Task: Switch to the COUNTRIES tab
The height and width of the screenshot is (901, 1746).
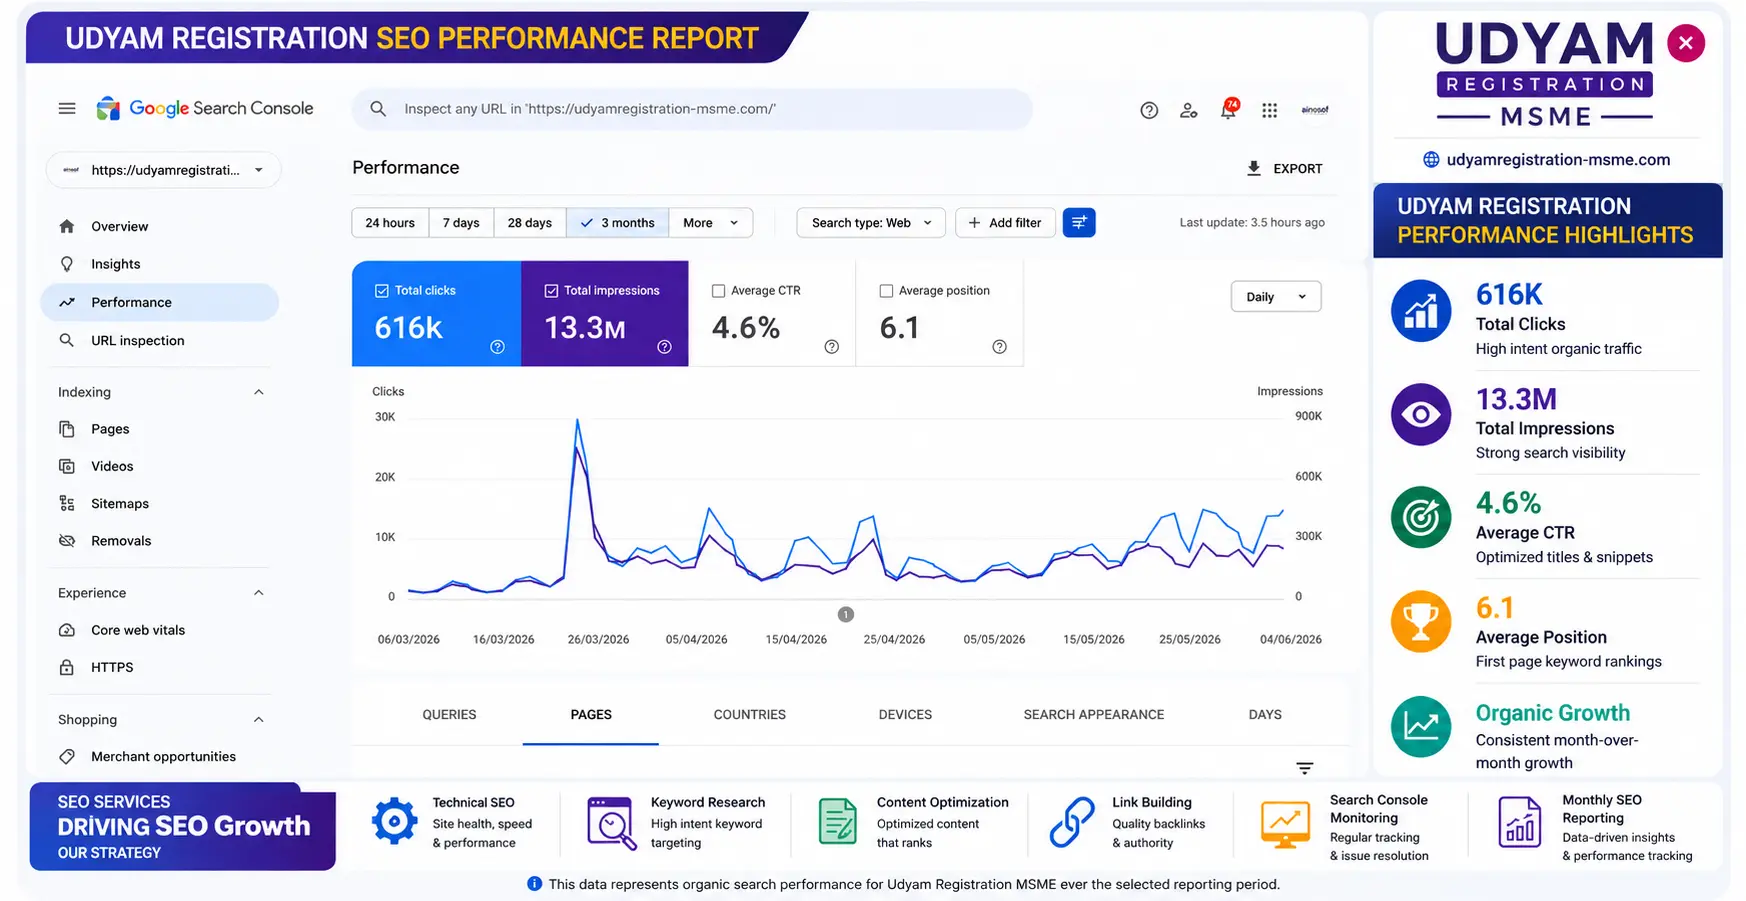Action: [750, 714]
